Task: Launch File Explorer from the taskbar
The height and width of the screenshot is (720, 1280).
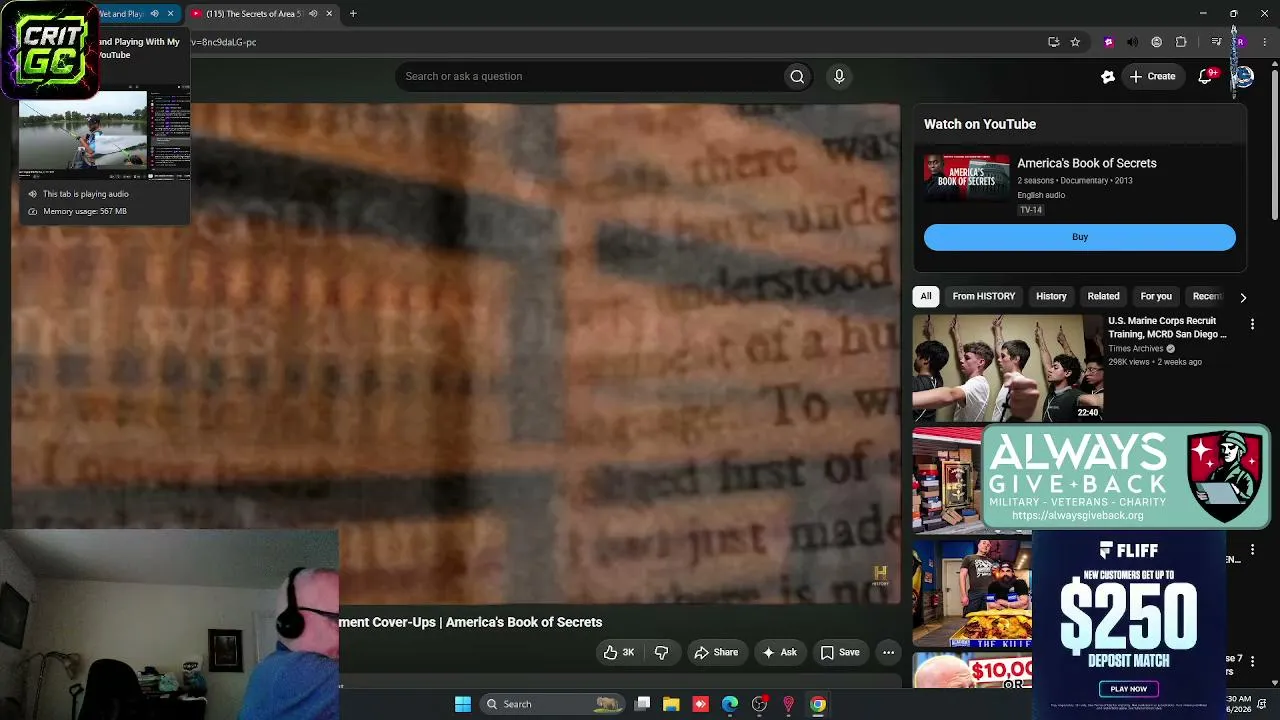Action: tap(671, 704)
